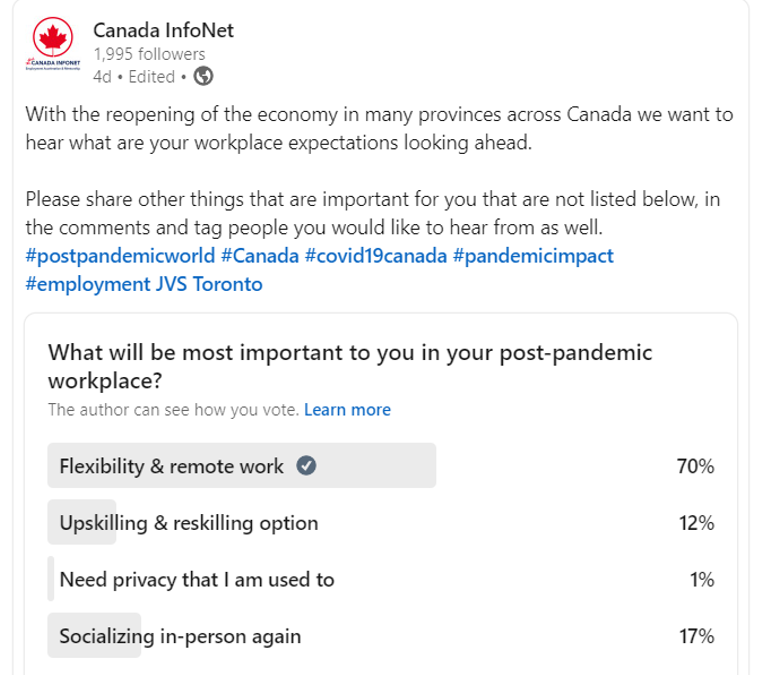Click the Canada InfoNet maple leaf logo
760x675 pixels.
point(53,44)
